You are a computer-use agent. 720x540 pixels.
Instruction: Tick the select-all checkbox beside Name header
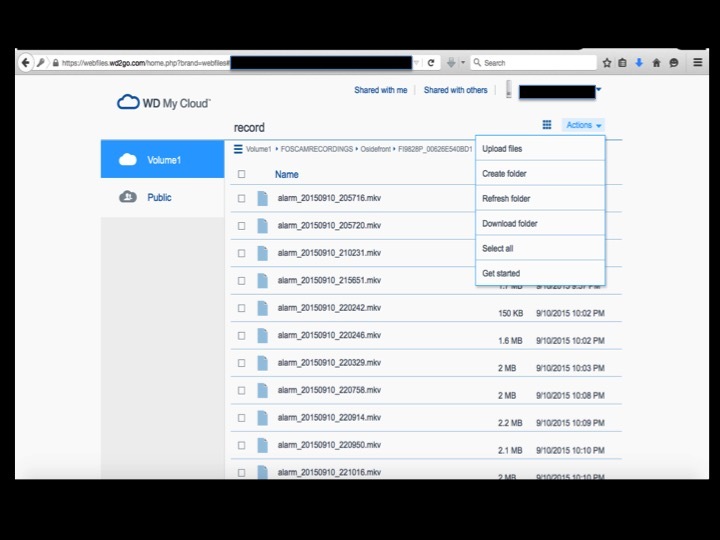[x=242, y=174]
